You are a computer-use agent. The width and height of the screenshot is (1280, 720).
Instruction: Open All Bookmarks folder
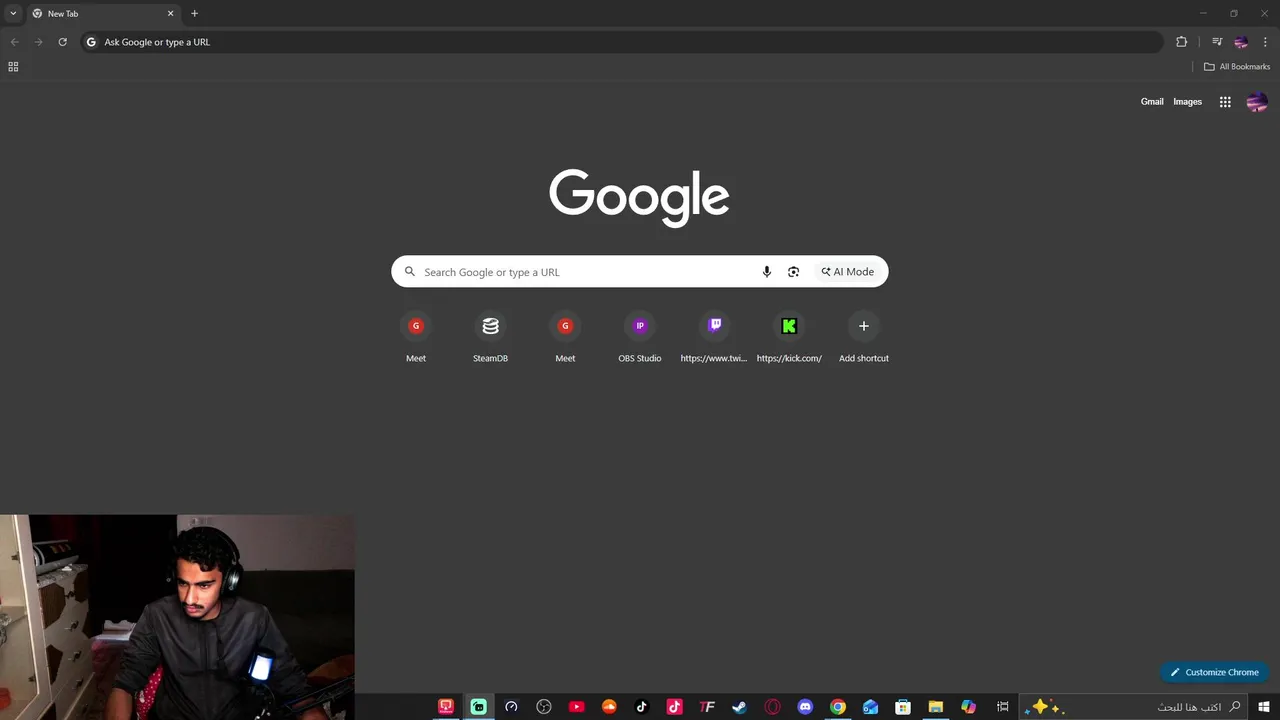pos(1237,67)
